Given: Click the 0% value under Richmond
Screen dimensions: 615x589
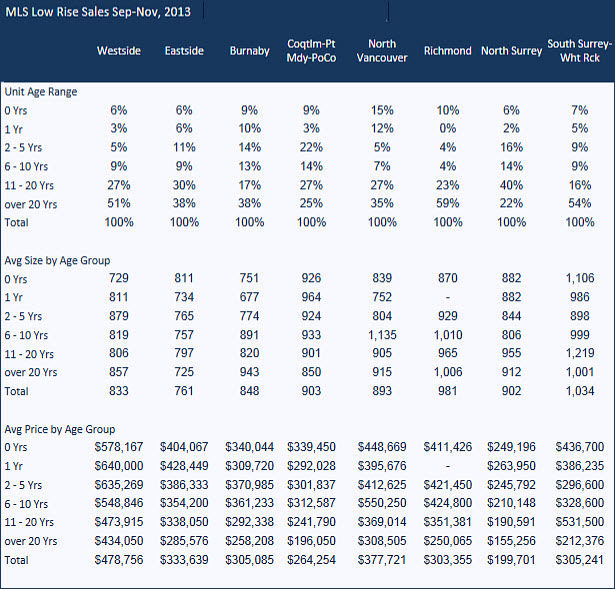Looking at the screenshot, I should point(448,129).
